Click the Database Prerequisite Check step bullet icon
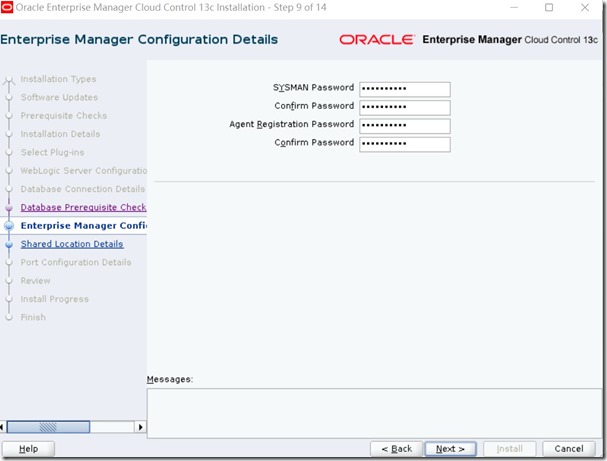This screenshot has height=461, width=607. pyautogui.click(x=9, y=208)
